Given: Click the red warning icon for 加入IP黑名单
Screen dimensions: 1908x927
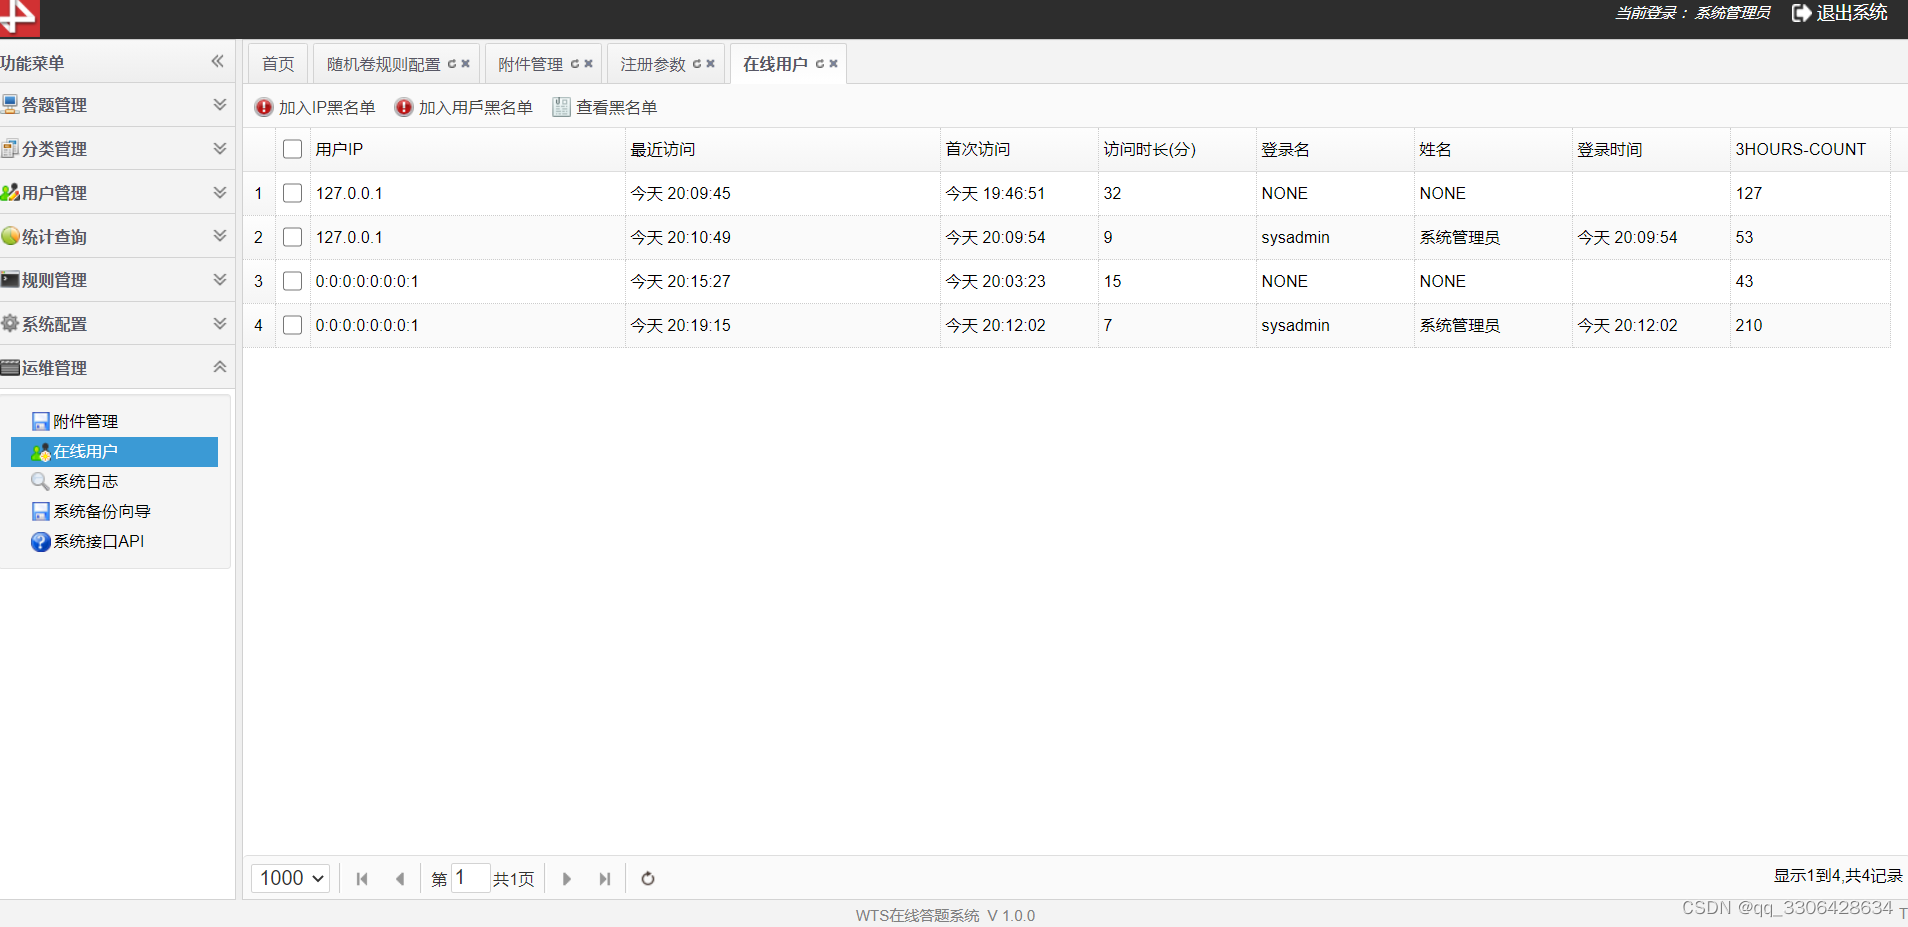Looking at the screenshot, I should (x=264, y=107).
